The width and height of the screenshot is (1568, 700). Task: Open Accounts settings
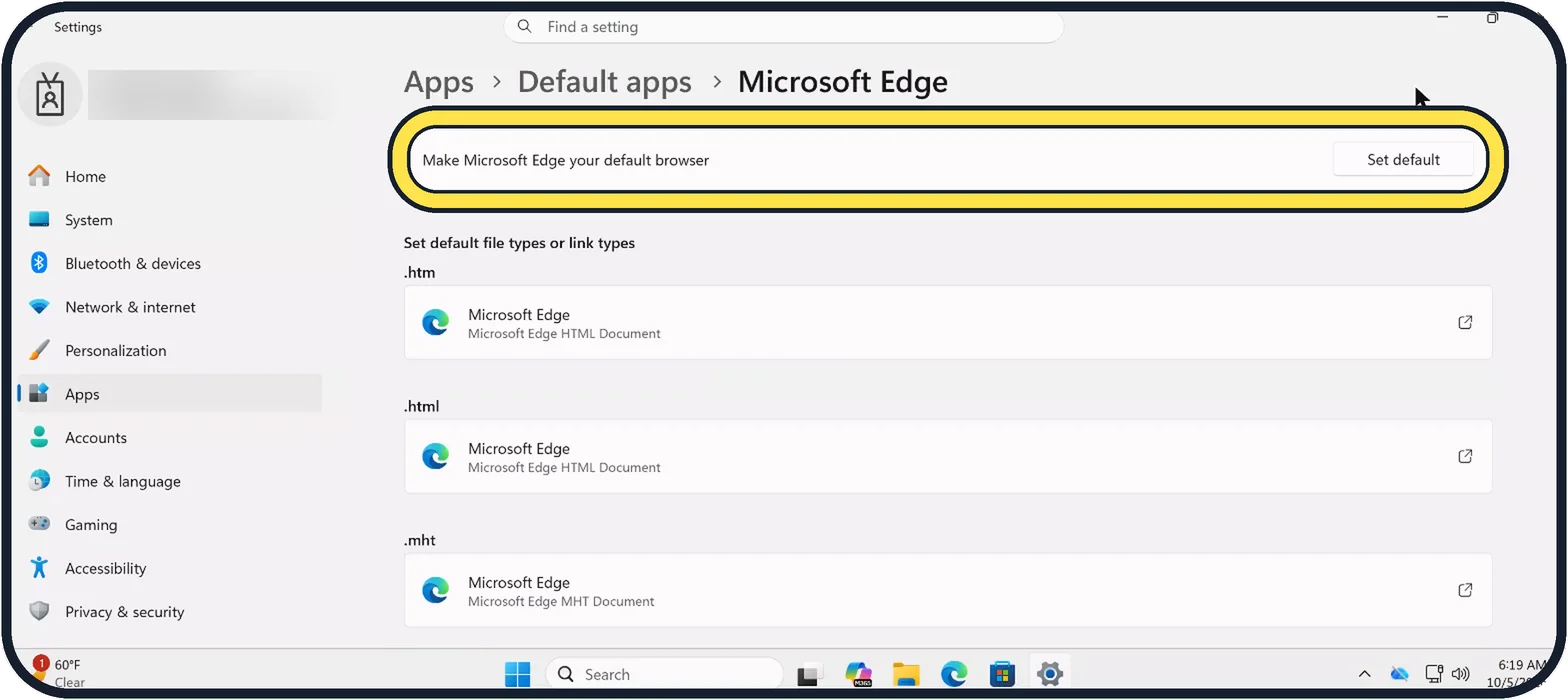tap(170, 437)
